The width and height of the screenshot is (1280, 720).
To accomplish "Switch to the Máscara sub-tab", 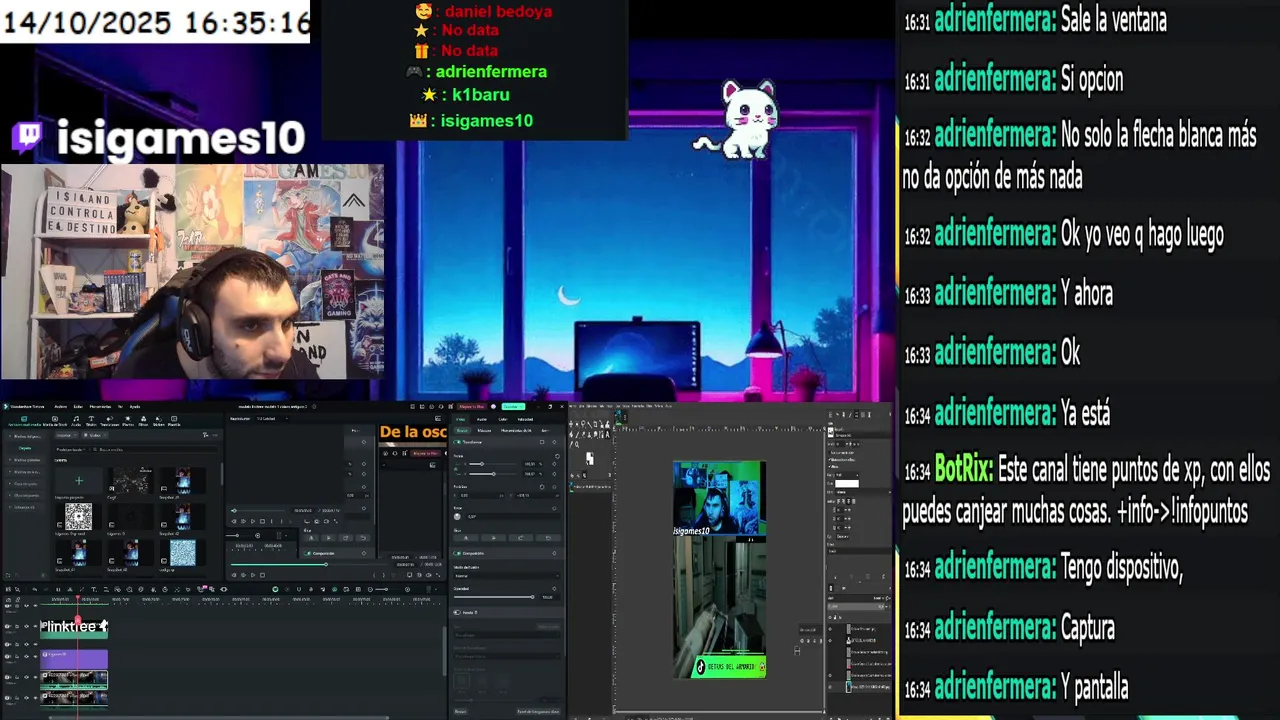I will (x=484, y=430).
